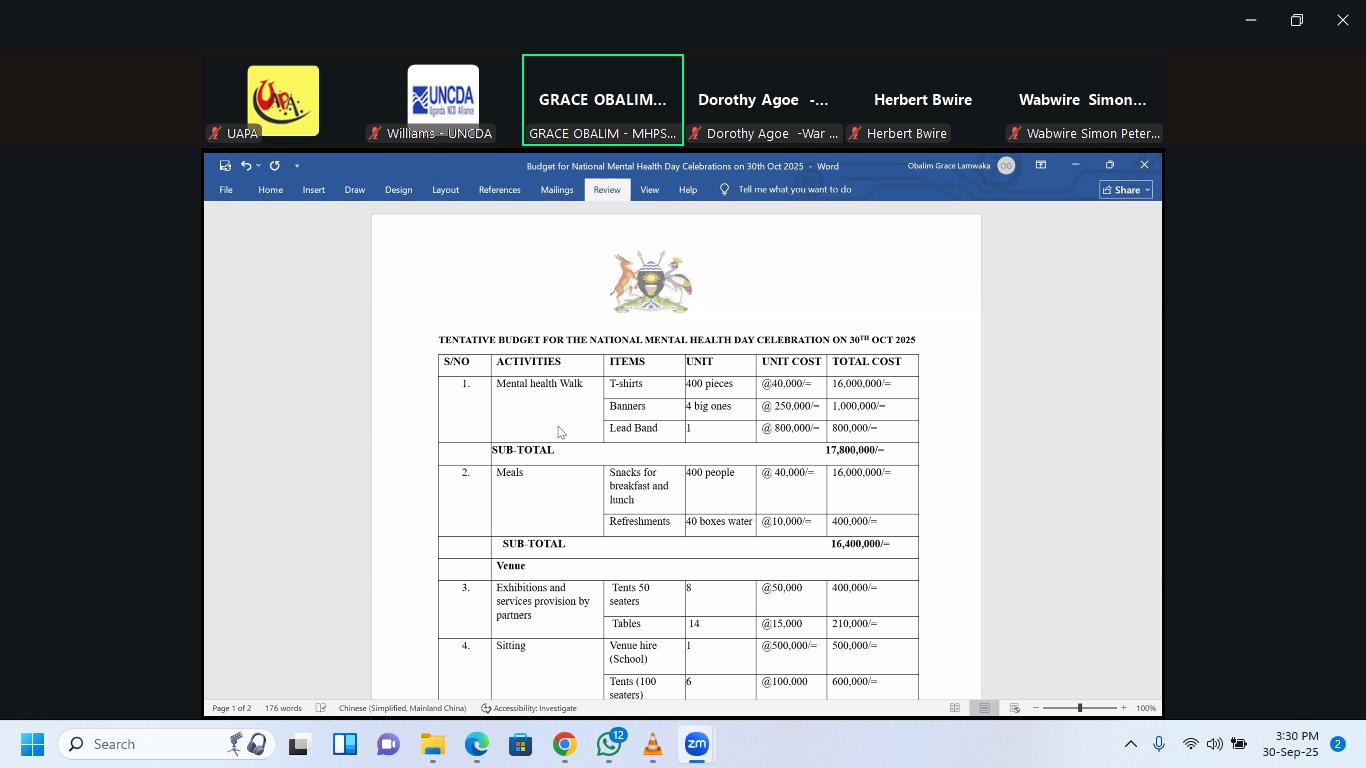Click the Save icon in Word's title bar
1366x768 pixels.
click(225, 166)
